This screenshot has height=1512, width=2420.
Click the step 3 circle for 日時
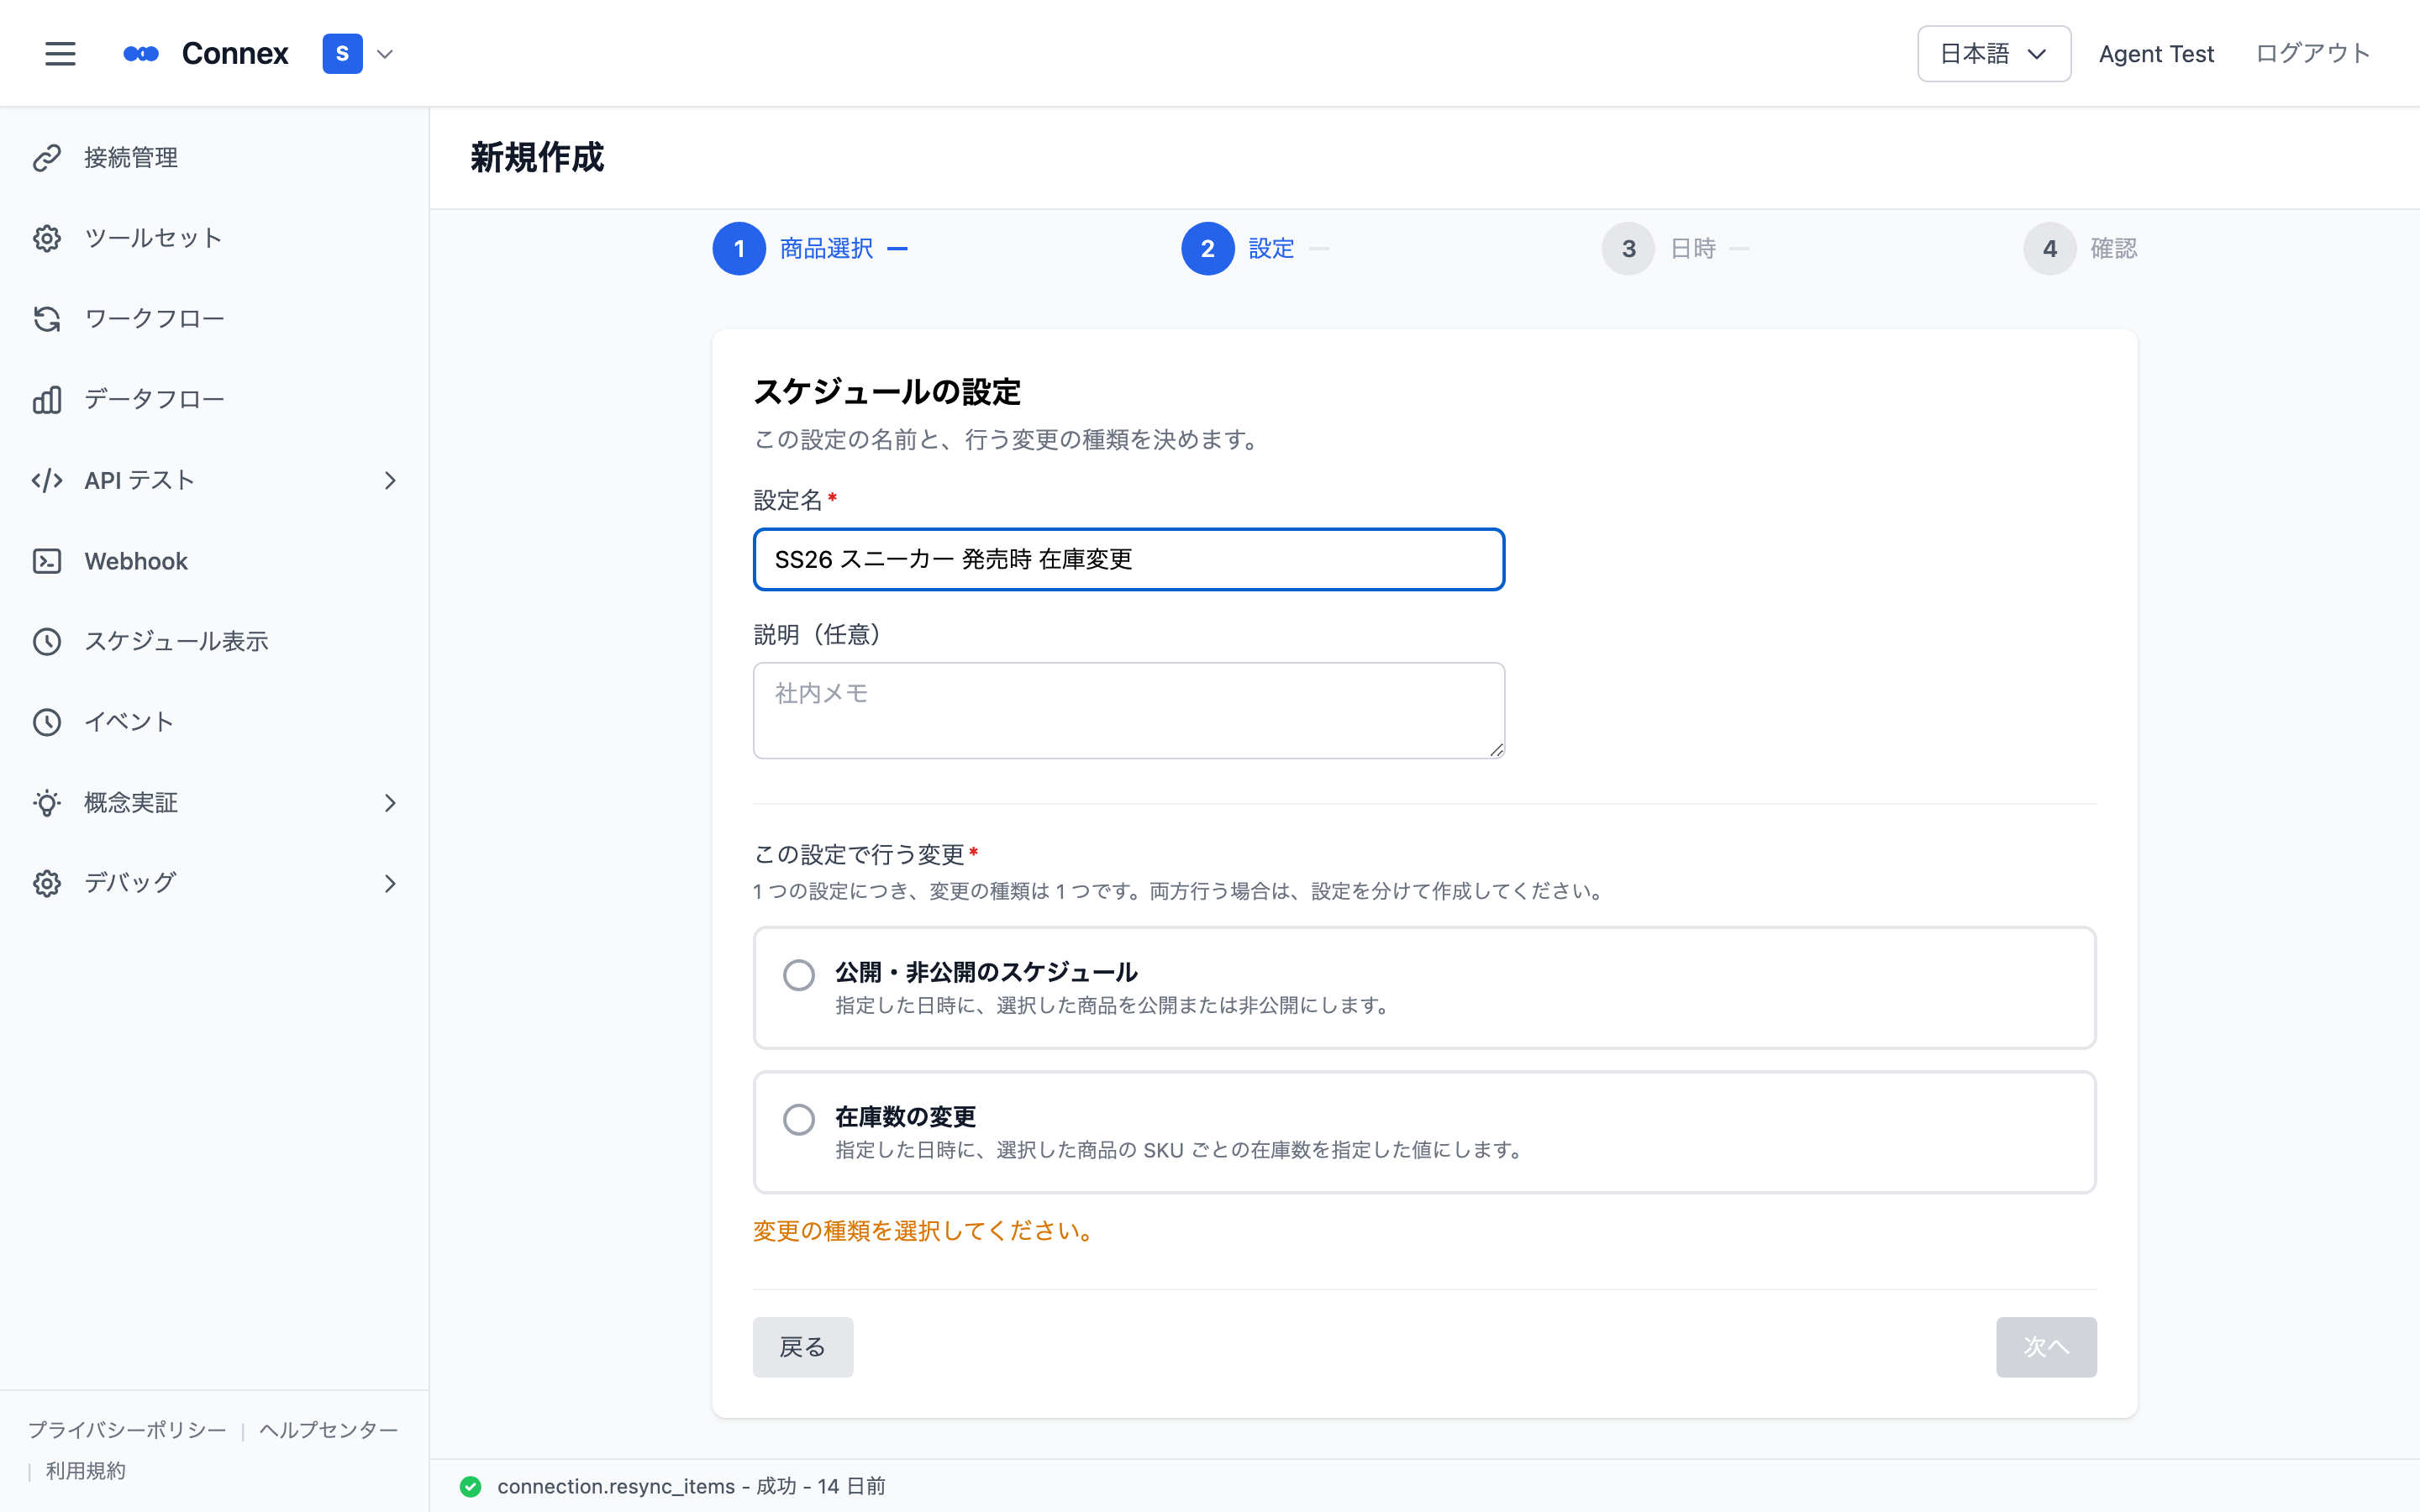click(1629, 248)
